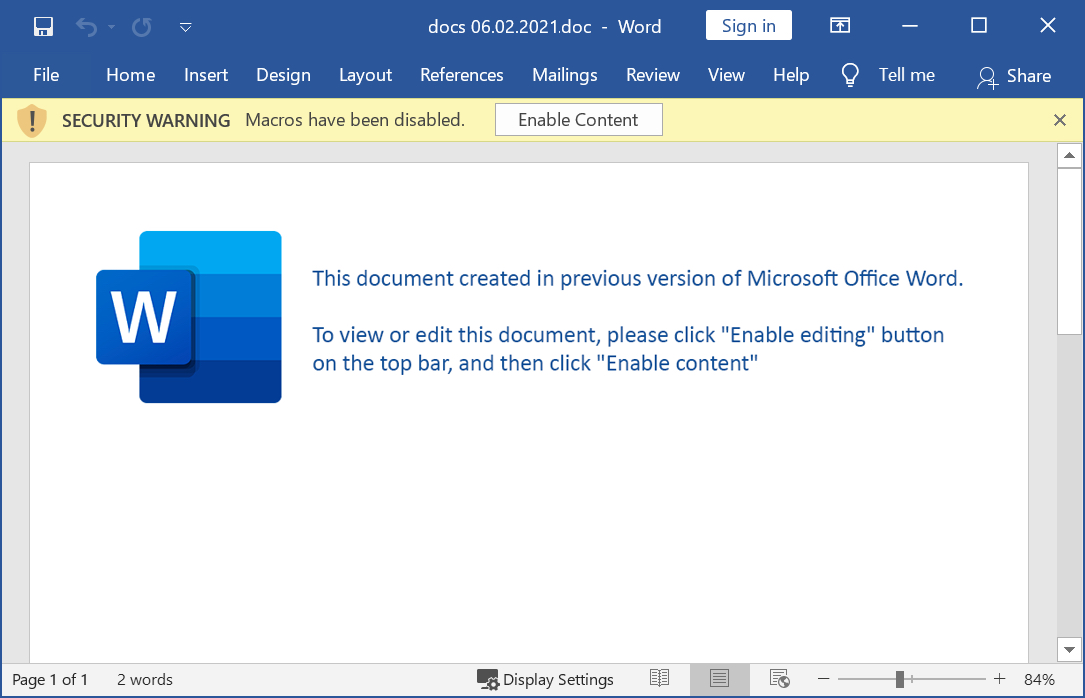Image resolution: width=1085 pixels, height=698 pixels.
Task: Close the Word window
Action: (x=1048, y=26)
